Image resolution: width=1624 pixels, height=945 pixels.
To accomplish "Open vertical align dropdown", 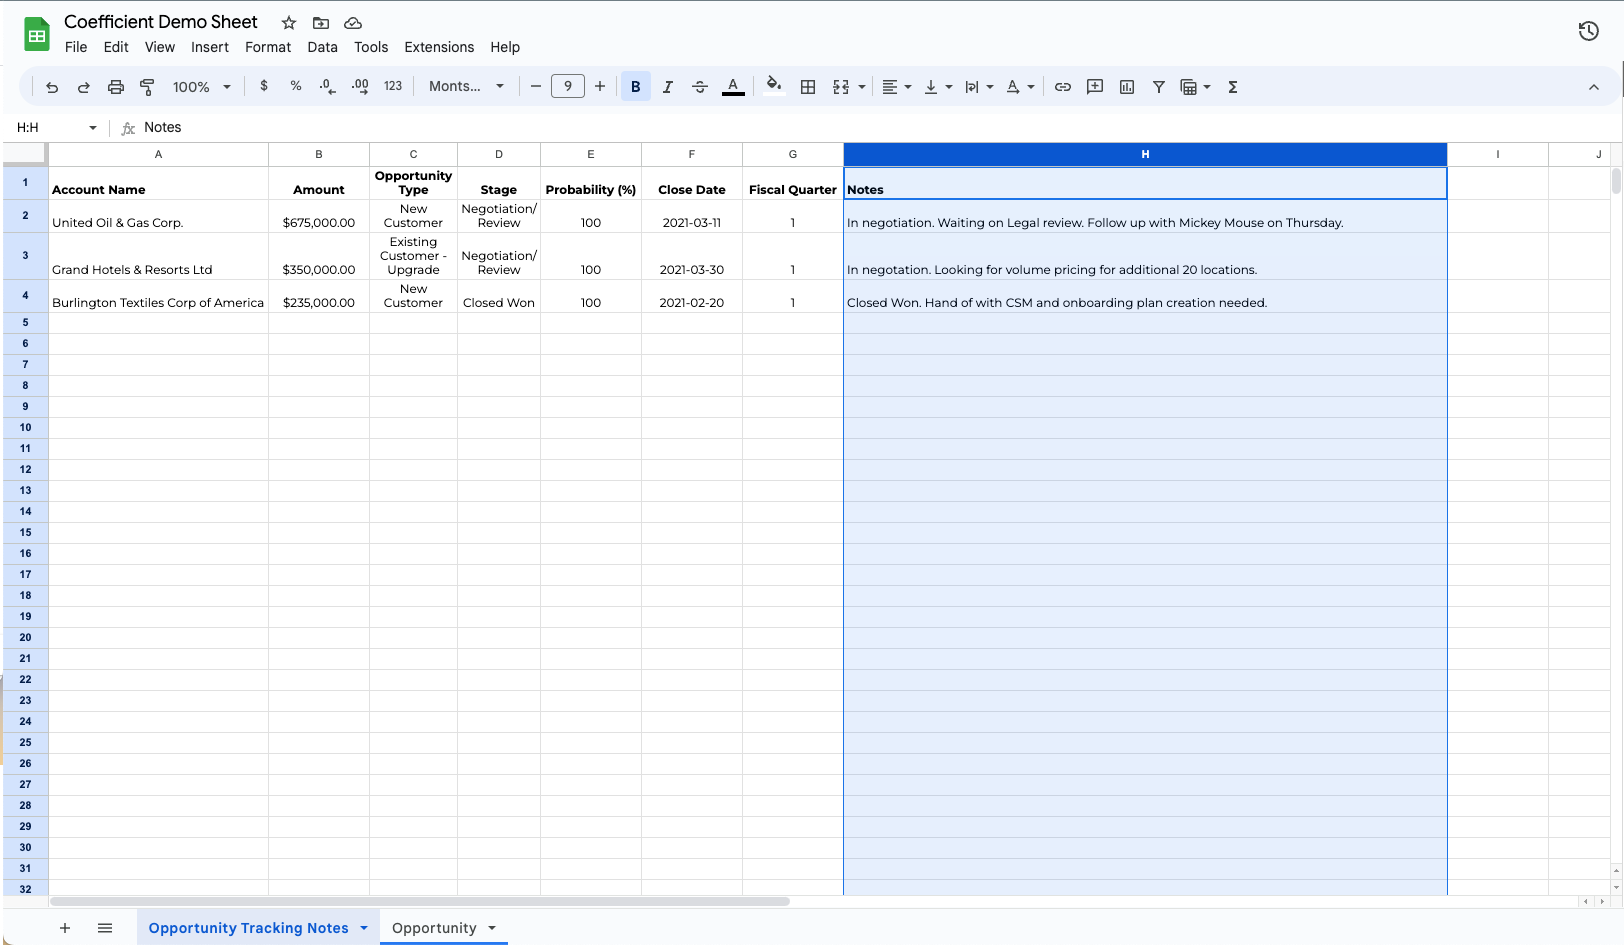I will click(938, 87).
